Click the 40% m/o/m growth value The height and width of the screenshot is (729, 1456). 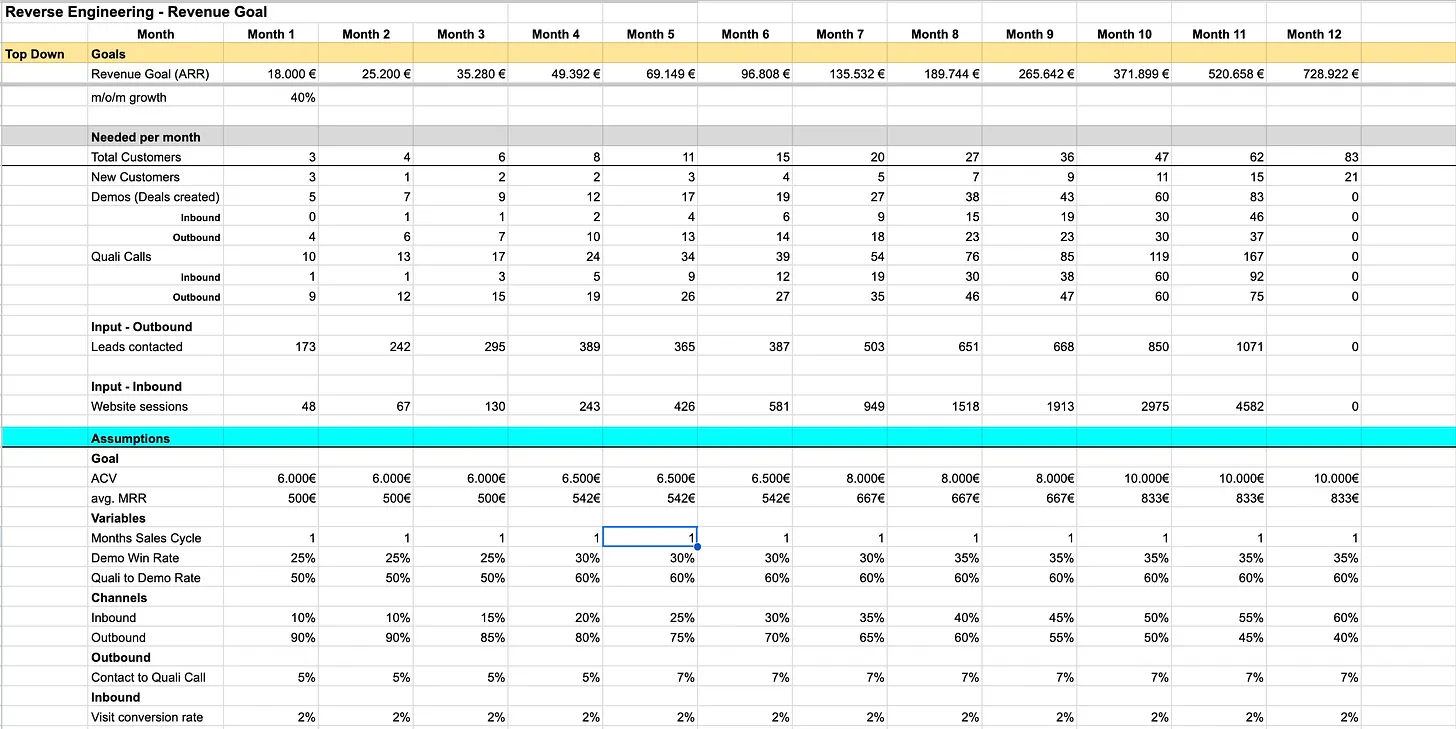coord(303,97)
